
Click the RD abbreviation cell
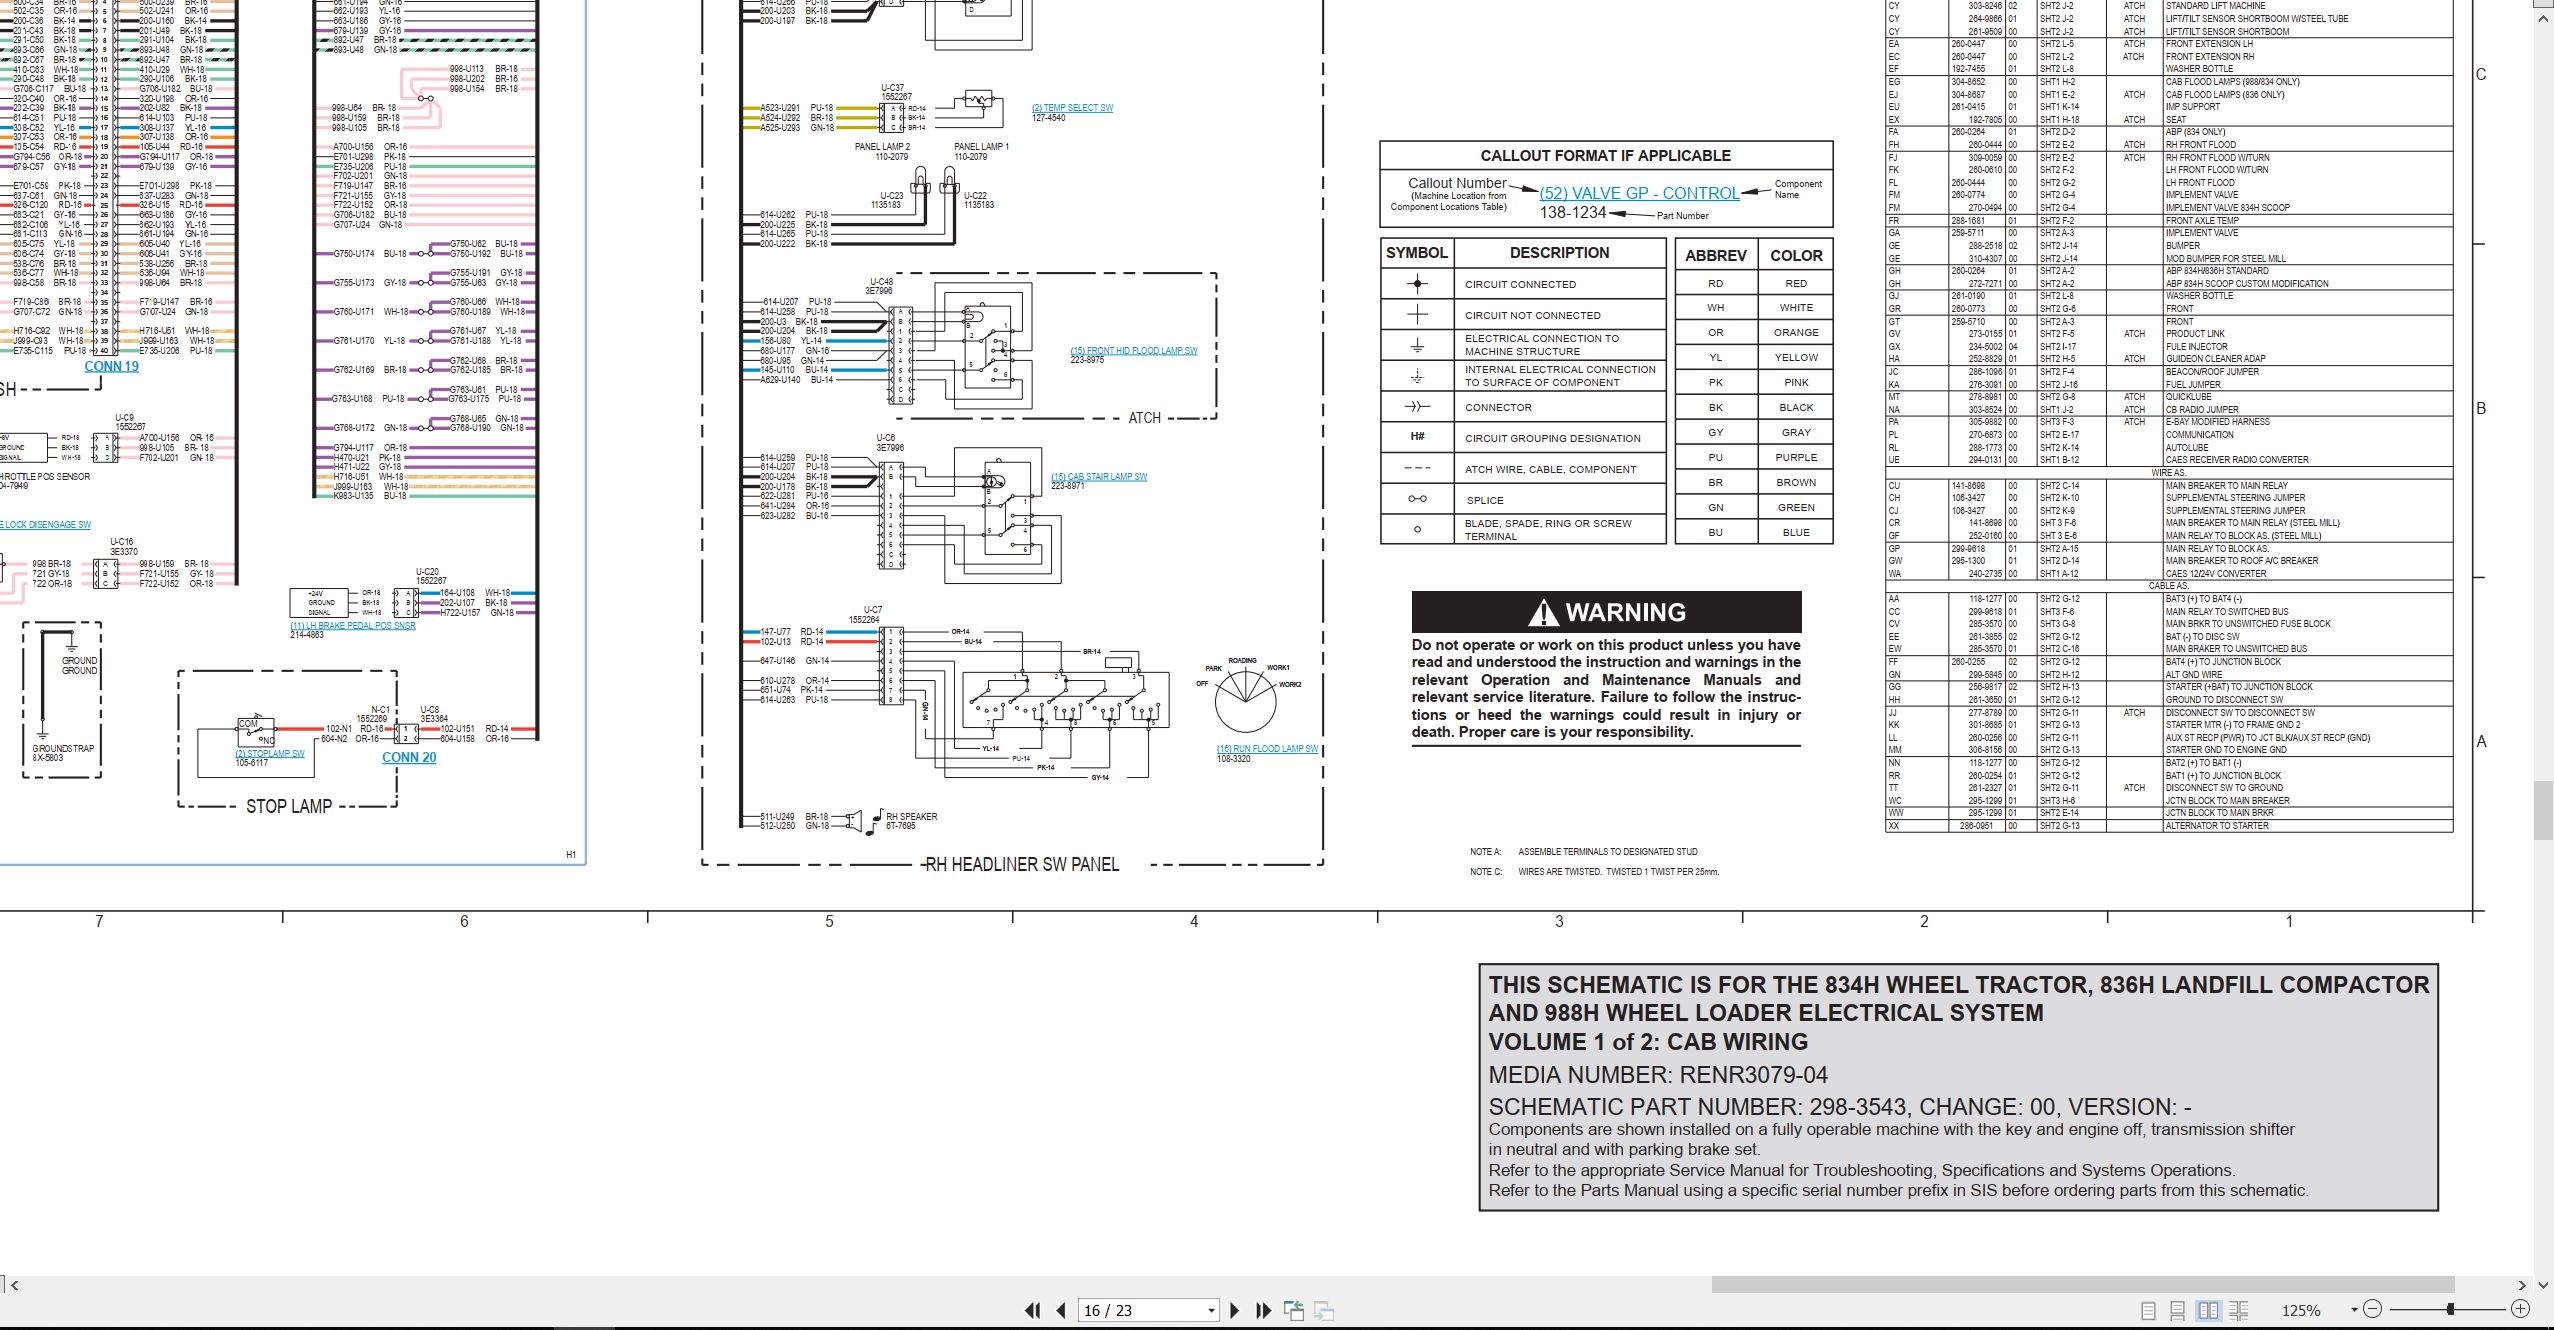click(1716, 283)
